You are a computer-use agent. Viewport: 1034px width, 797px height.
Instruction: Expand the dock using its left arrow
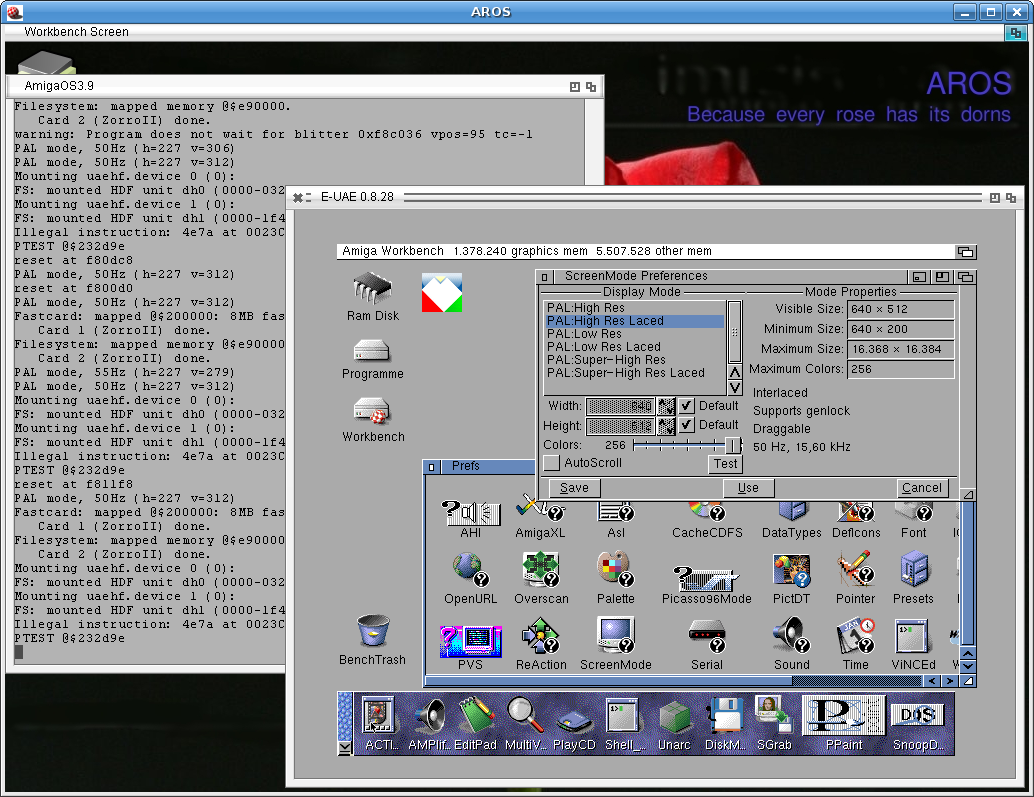point(345,746)
